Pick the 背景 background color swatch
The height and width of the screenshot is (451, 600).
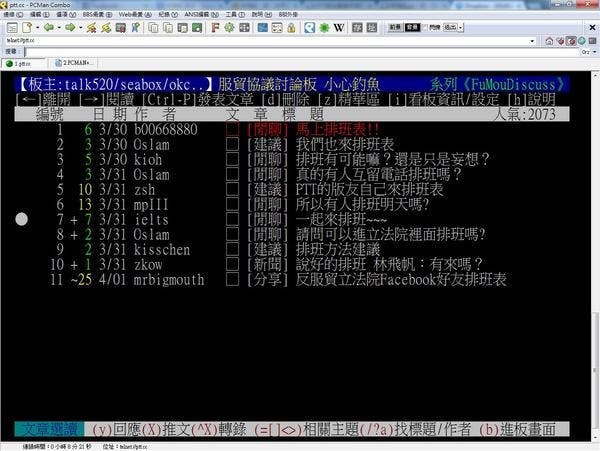pos(412,27)
